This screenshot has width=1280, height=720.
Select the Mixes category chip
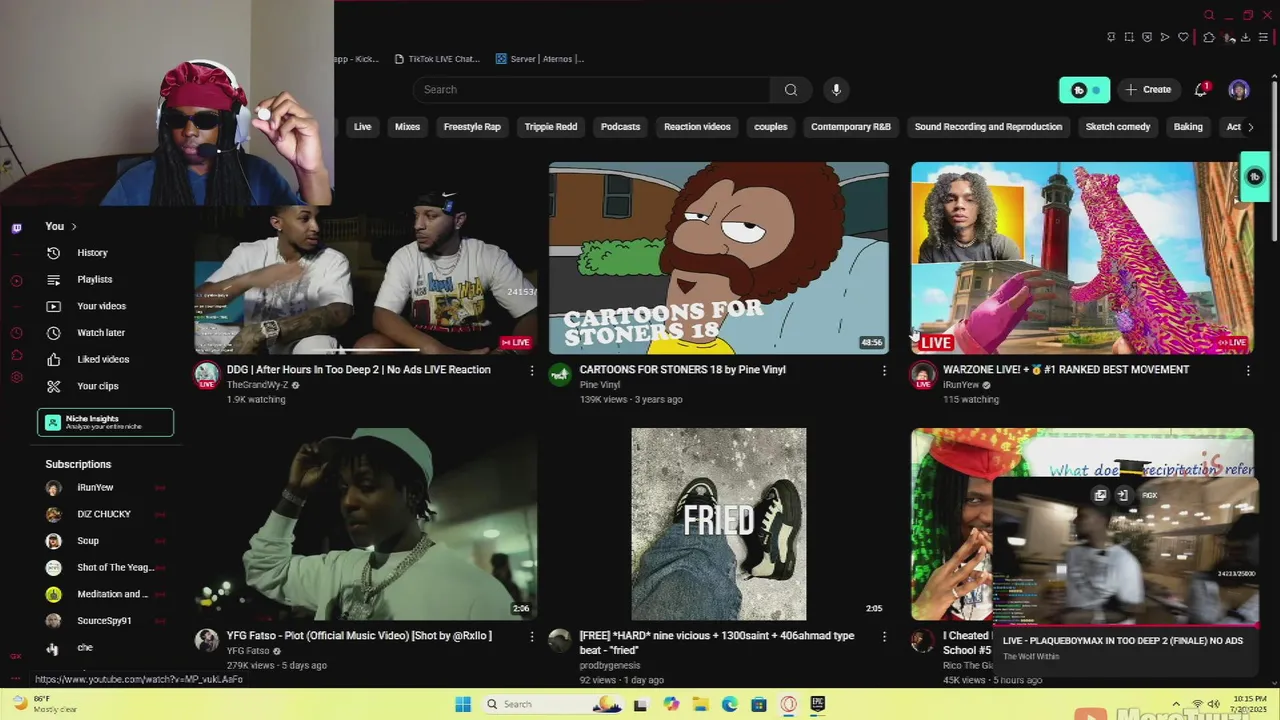407,127
